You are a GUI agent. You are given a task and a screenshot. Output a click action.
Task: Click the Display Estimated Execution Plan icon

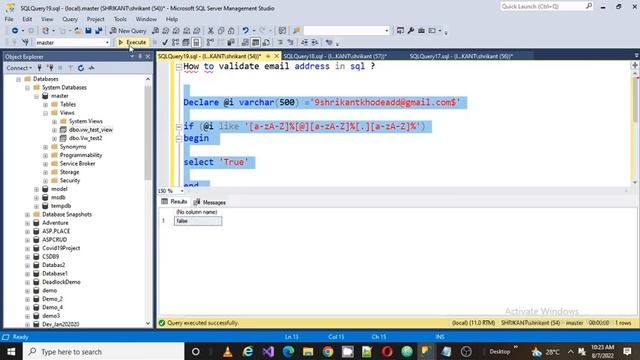(175, 42)
